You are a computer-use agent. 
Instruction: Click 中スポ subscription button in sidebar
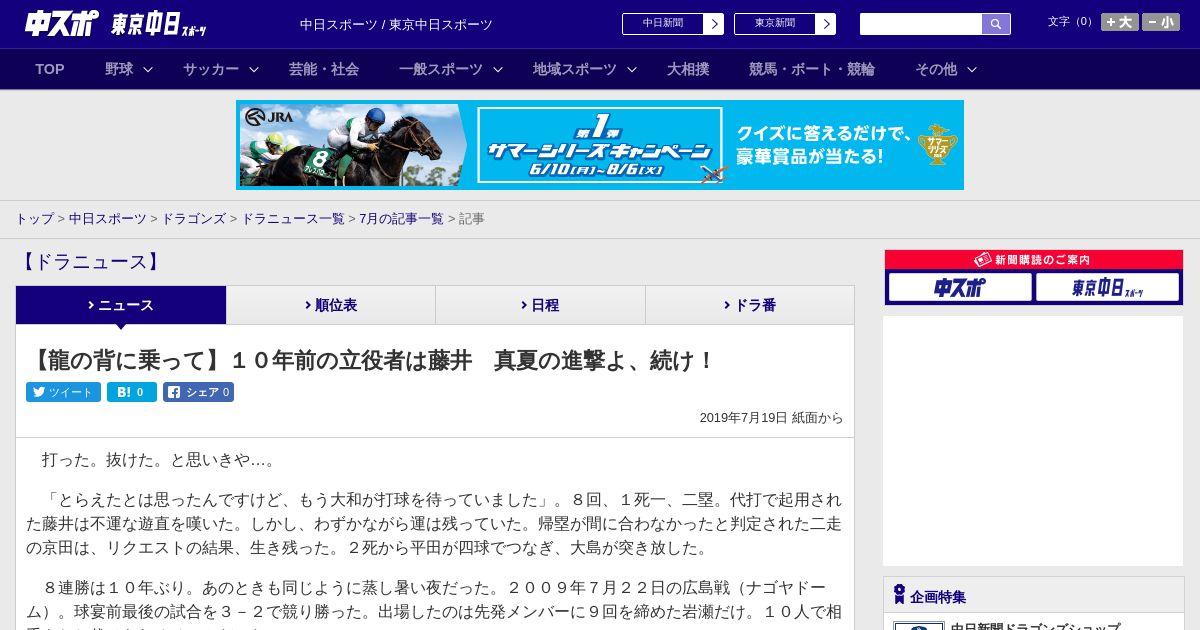click(x=960, y=287)
